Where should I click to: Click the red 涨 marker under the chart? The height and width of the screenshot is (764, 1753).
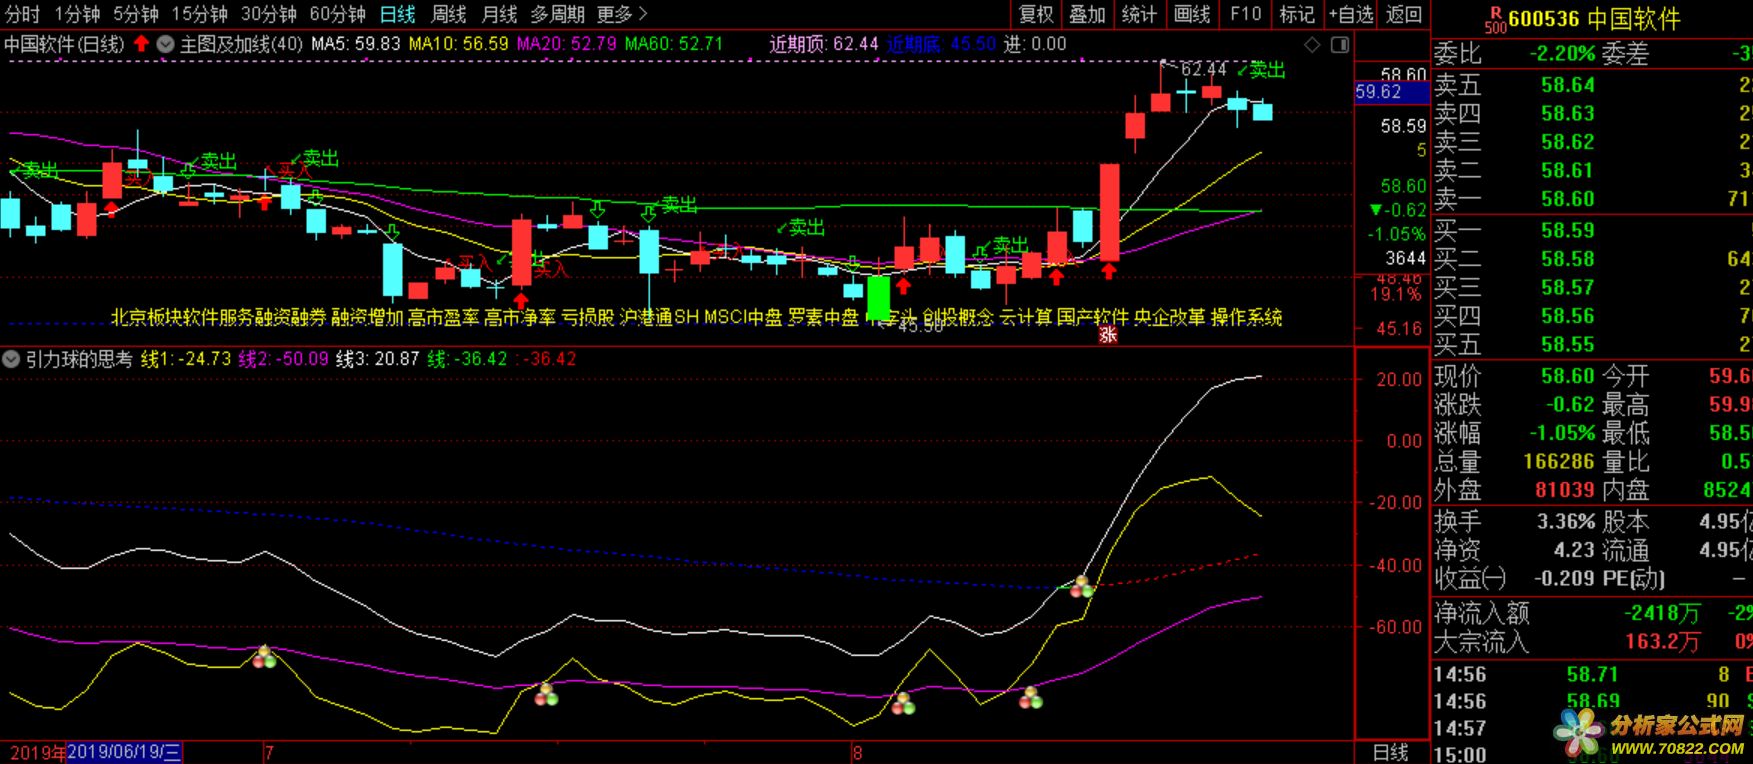click(1107, 335)
